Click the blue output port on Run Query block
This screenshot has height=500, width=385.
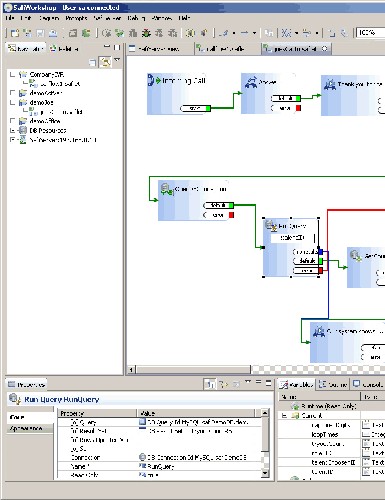pos(321,252)
